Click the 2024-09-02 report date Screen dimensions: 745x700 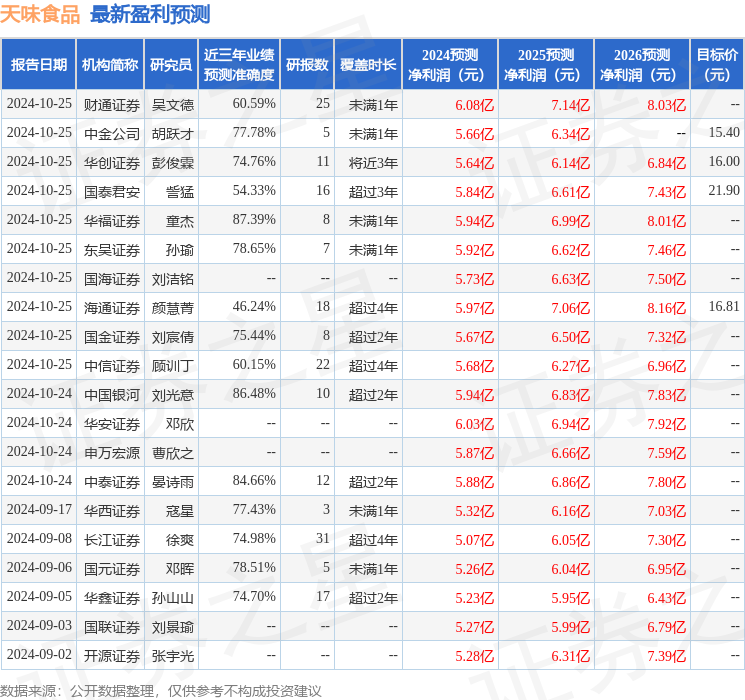click(x=39, y=654)
